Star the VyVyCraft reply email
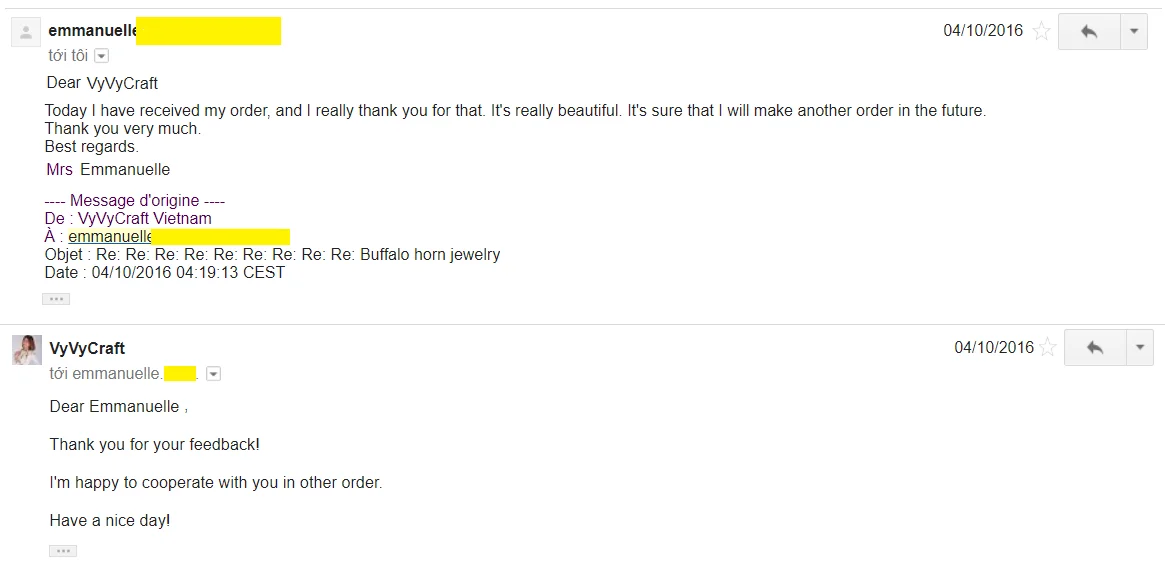 coord(1047,348)
